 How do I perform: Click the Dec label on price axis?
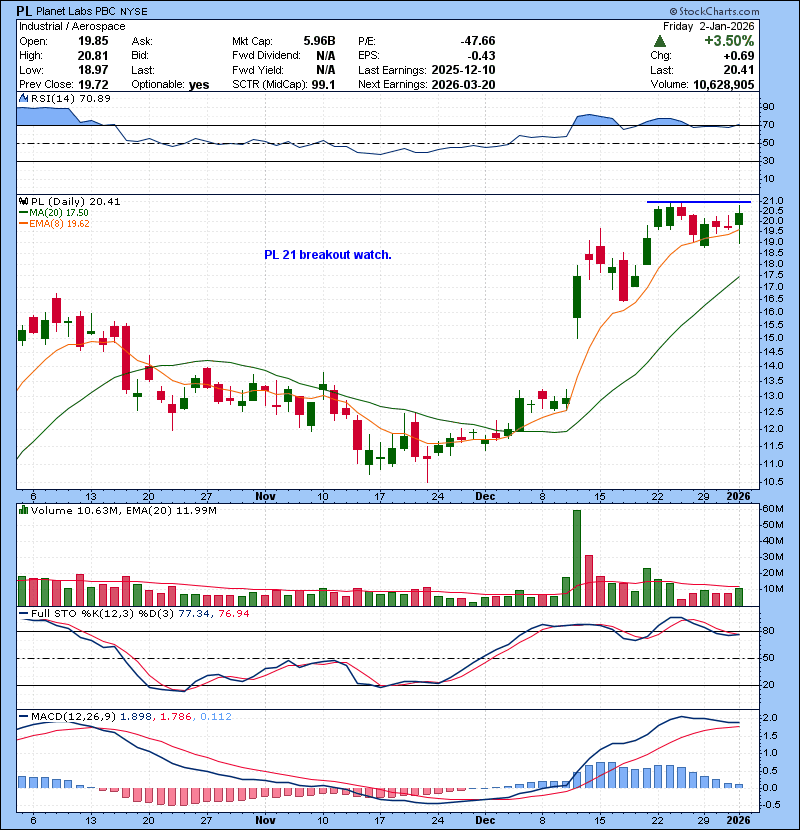coord(485,497)
